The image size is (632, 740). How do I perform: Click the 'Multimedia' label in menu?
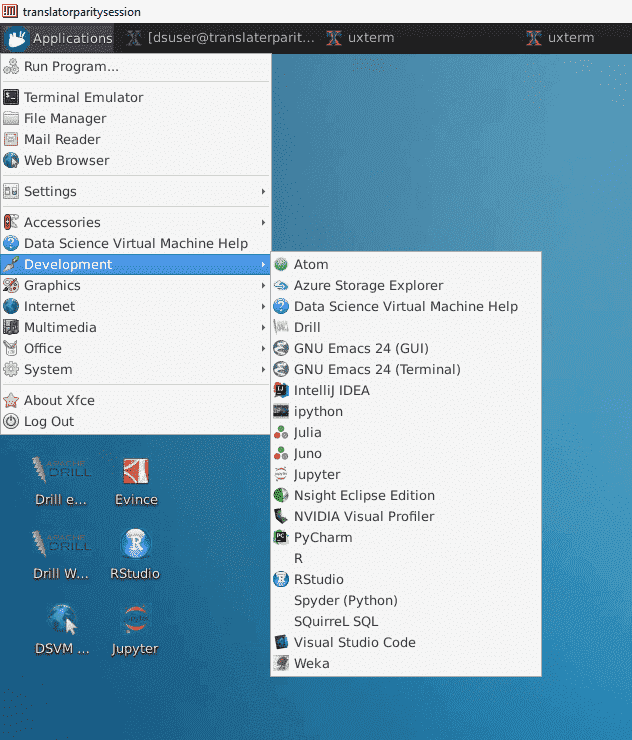pyautogui.click(x=60, y=327)
